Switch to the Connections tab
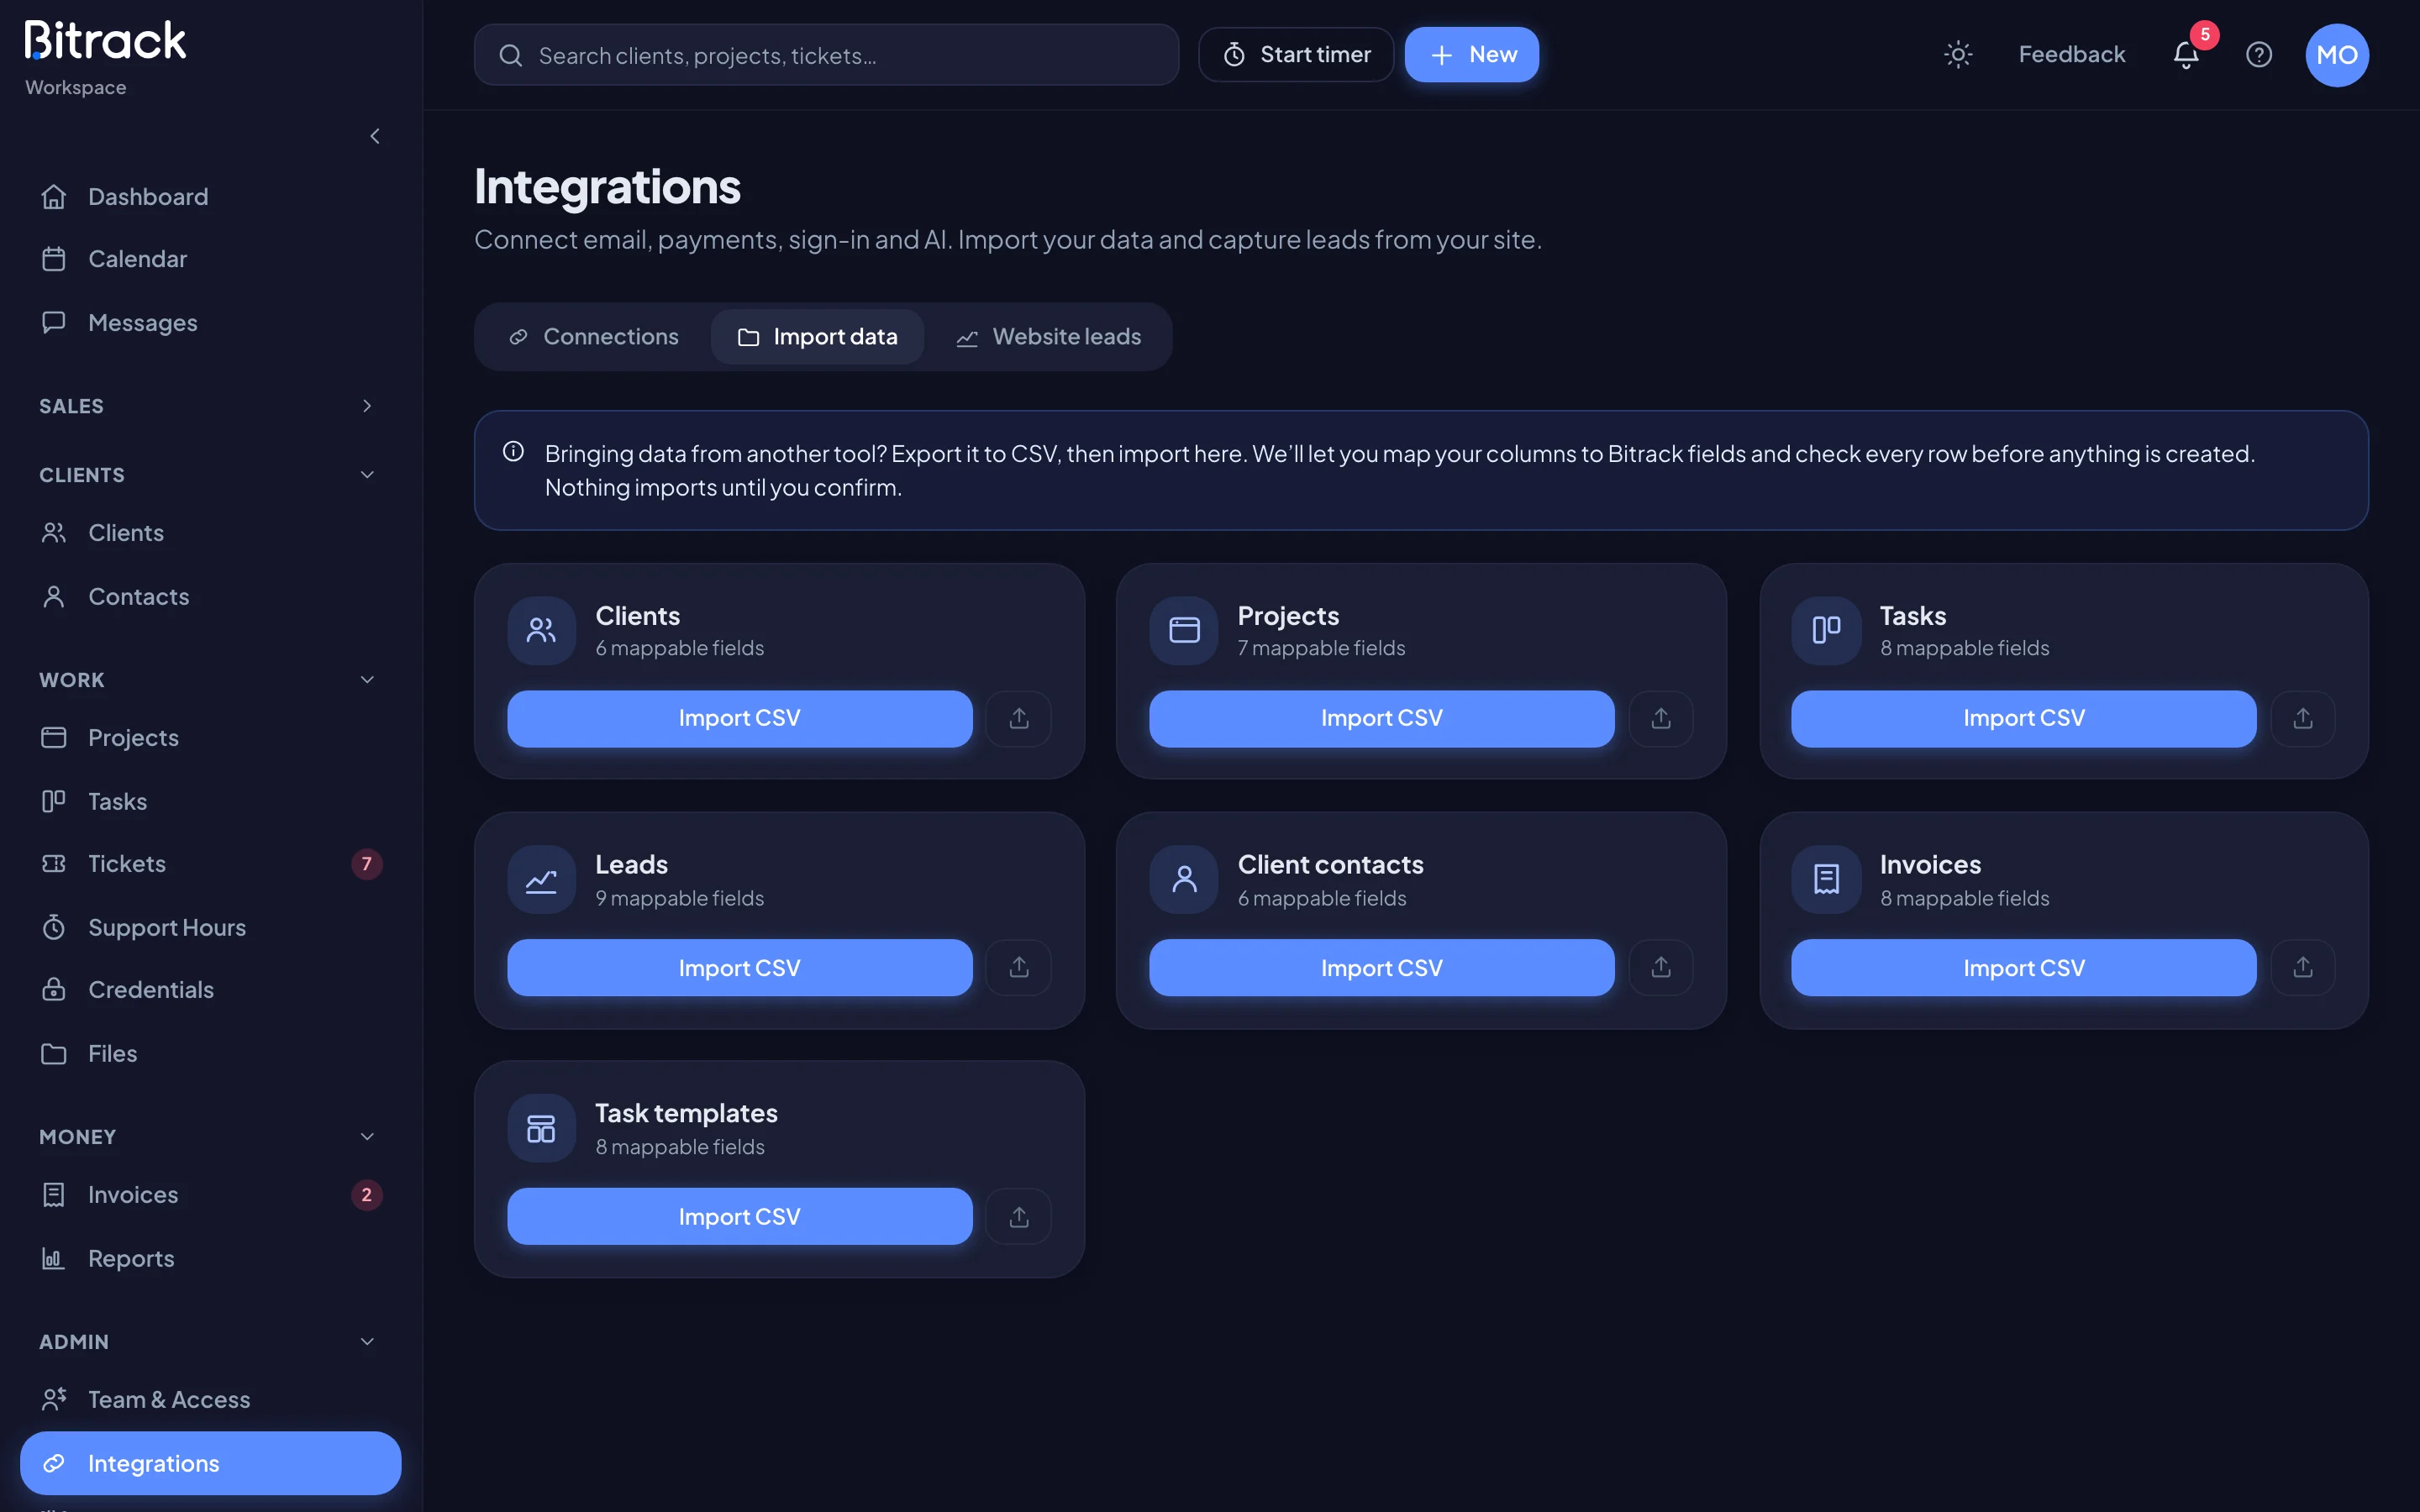Viewport: 2420px width, 1512px height. point(594,337)
